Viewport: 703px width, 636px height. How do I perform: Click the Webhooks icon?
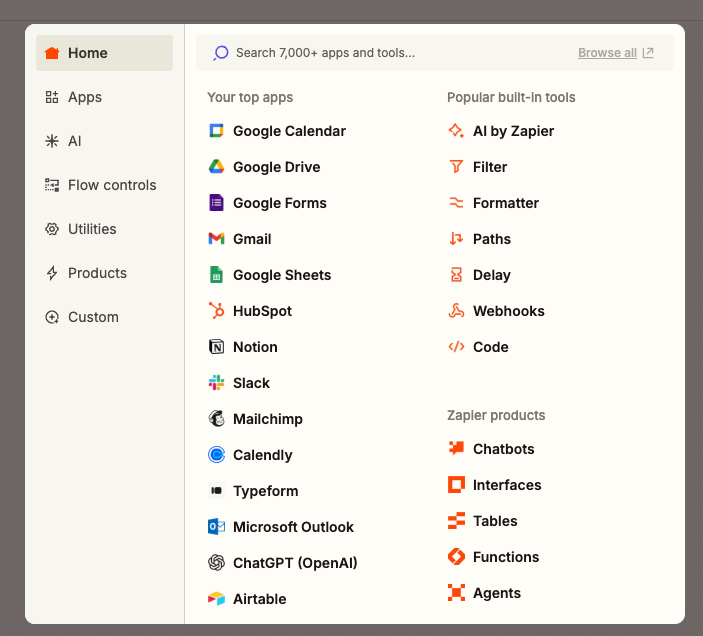coord(456,311)
